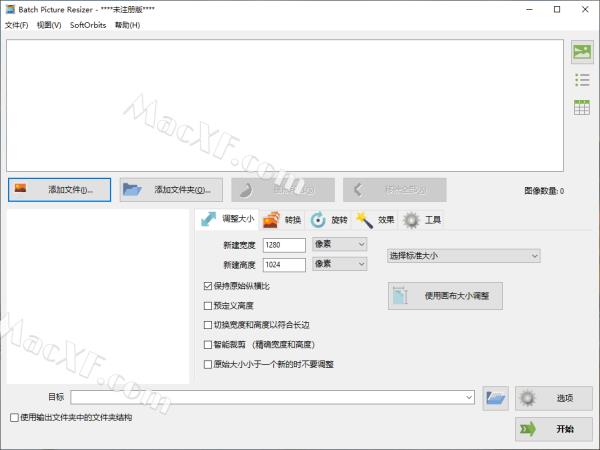This screenshot has width=600, height=450.
Task: Click the 添加文件夹 add folder button
Action: pyautogui.click(x=171, y=189)
